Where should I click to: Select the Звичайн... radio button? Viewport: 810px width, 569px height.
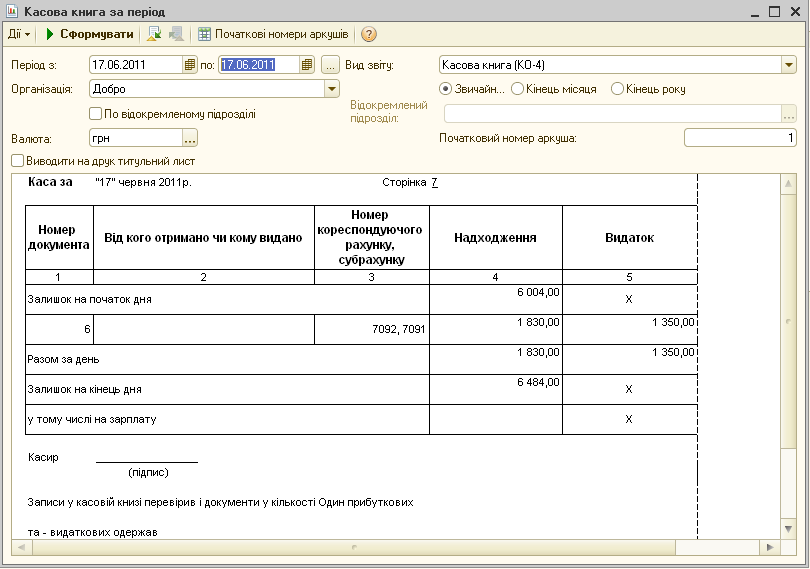pyautogui.click(x=445, y=89)
